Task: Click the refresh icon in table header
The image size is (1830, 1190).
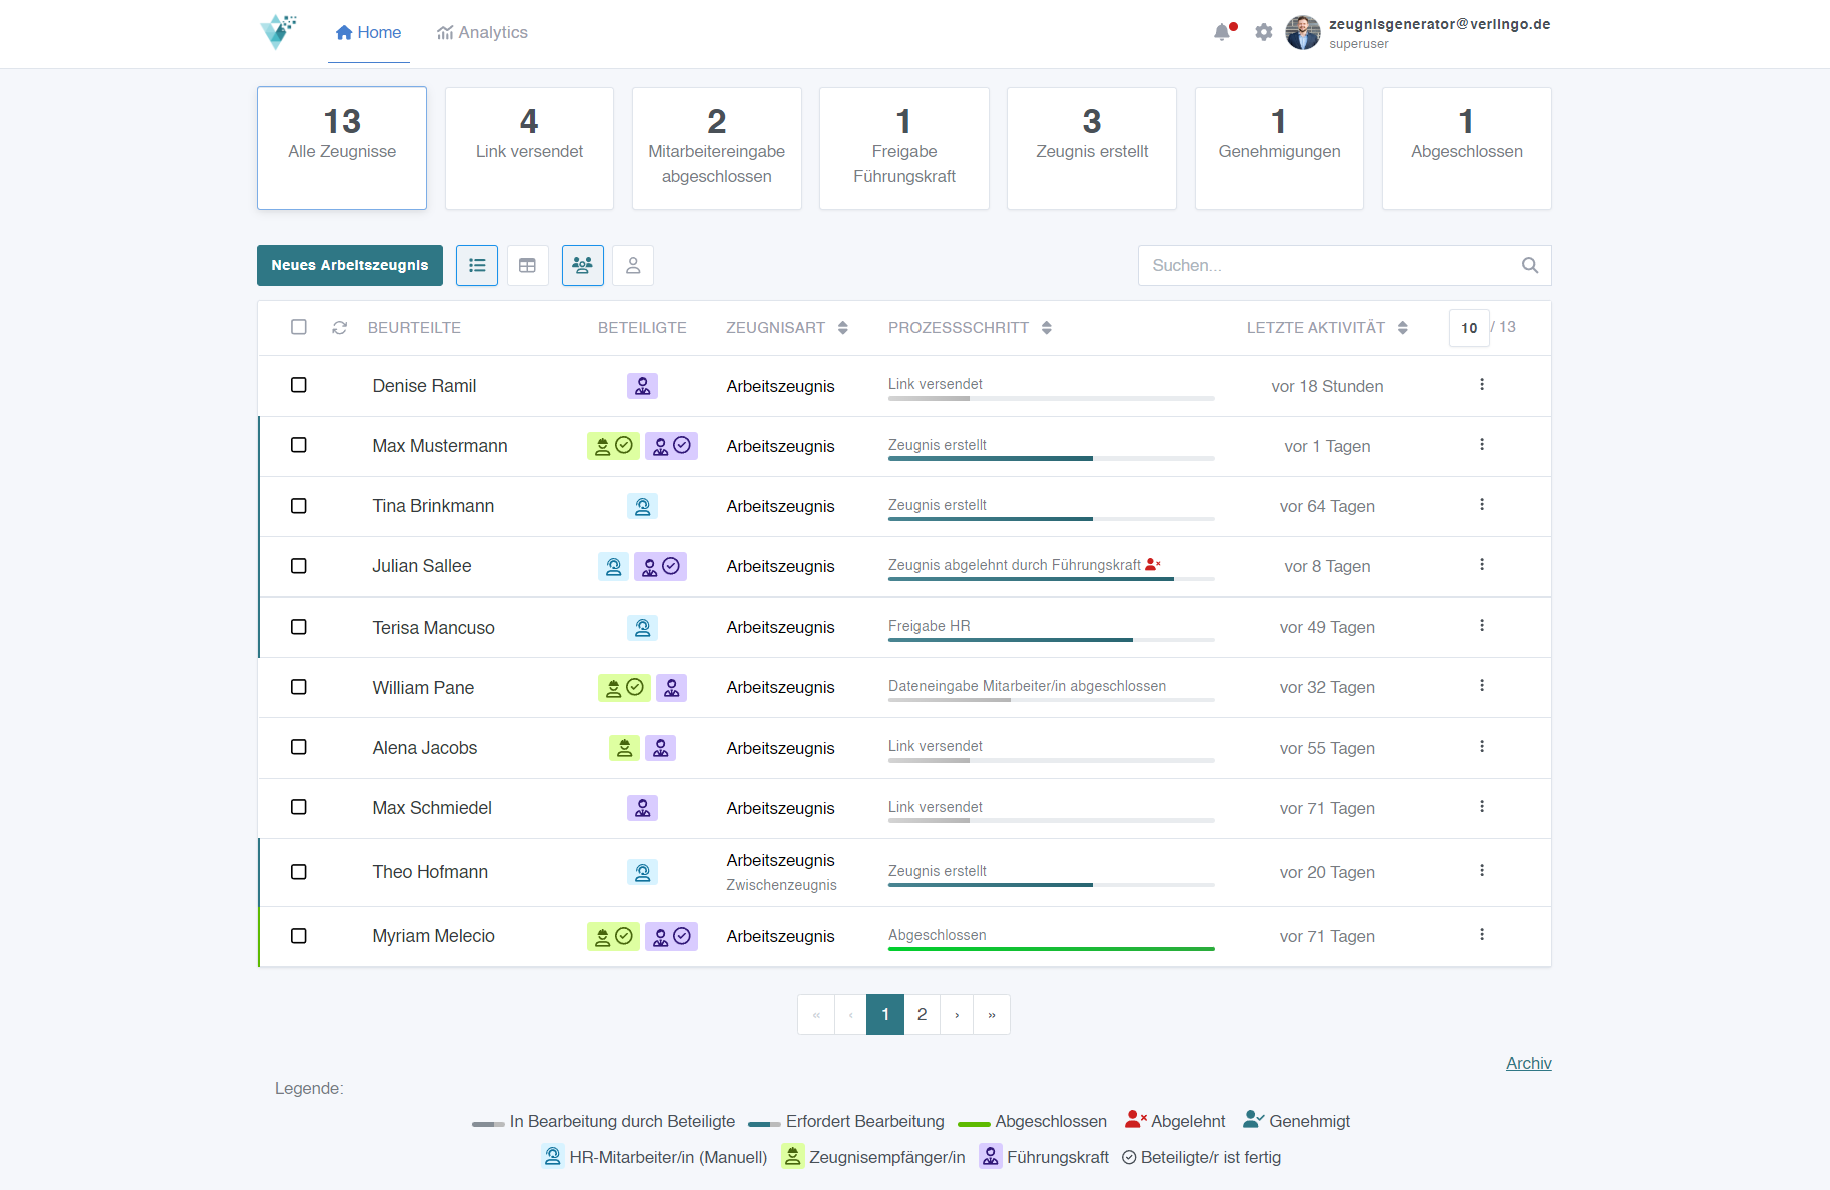Action: pos(340,328)
